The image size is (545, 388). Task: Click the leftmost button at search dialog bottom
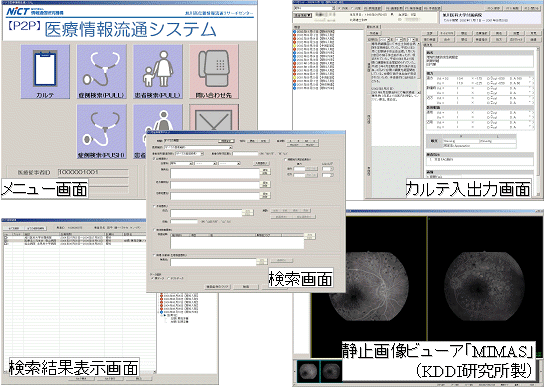(x=217, y=287)
